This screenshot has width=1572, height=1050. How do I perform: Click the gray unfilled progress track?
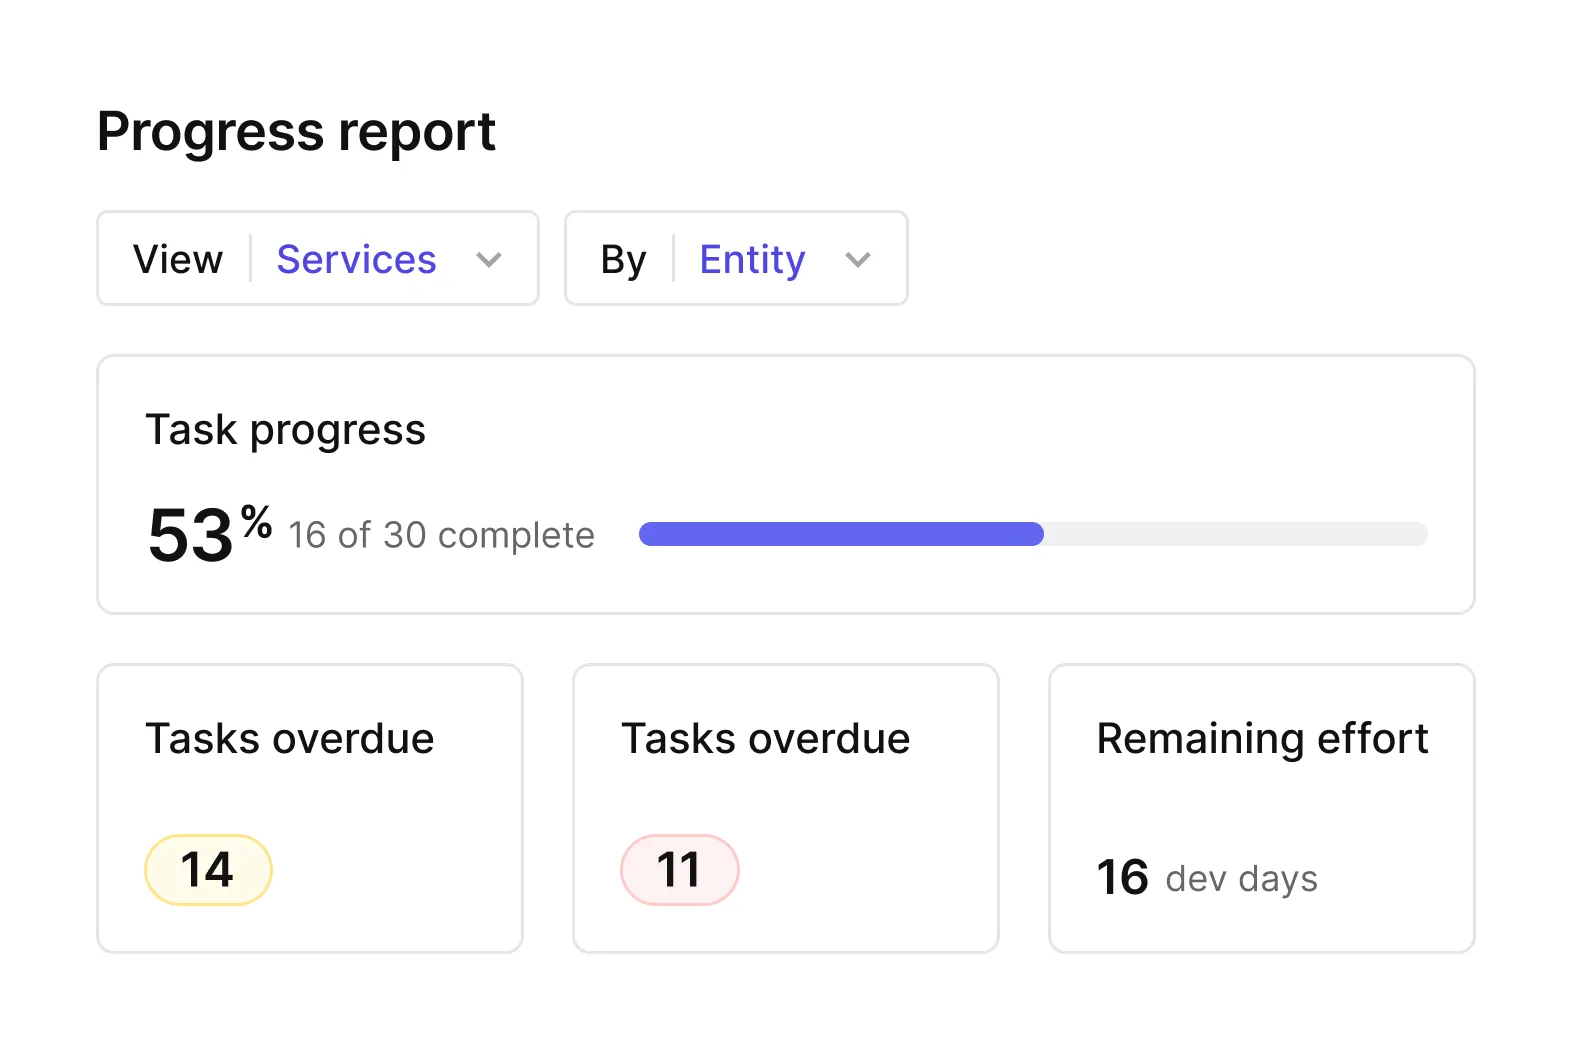click(1235, 534)
